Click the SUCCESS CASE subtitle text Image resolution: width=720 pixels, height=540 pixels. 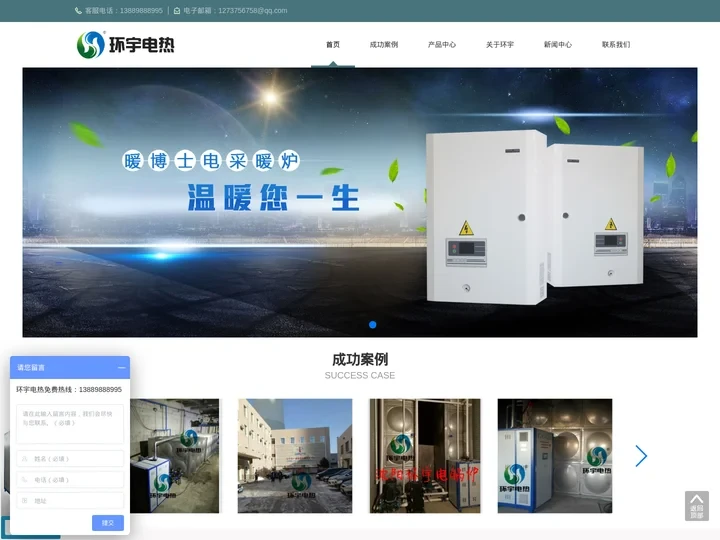point(360,376)
